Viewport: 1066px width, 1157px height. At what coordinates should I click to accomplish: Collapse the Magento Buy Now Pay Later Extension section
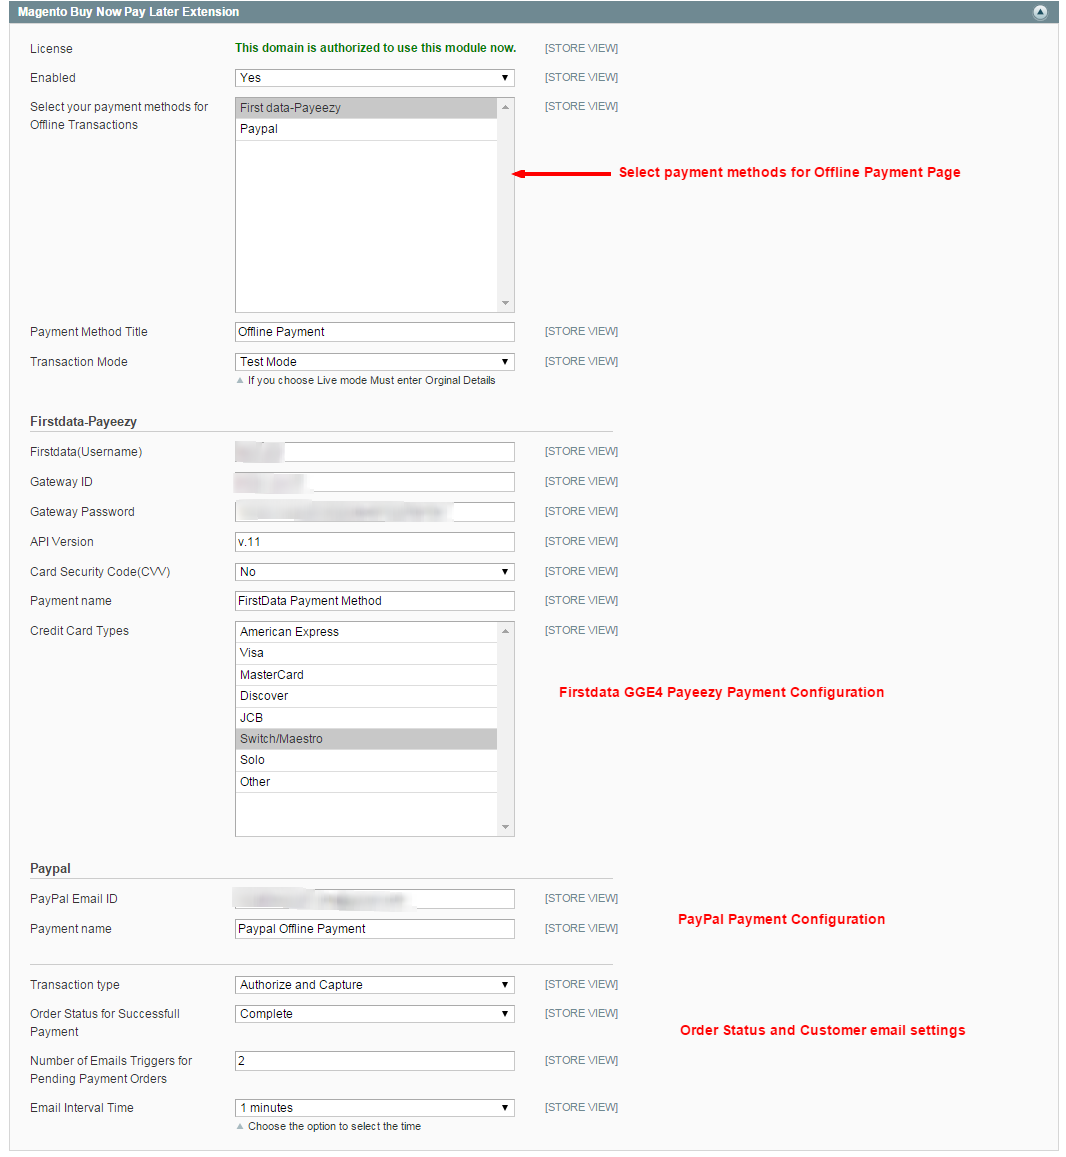pos(1039,12)
